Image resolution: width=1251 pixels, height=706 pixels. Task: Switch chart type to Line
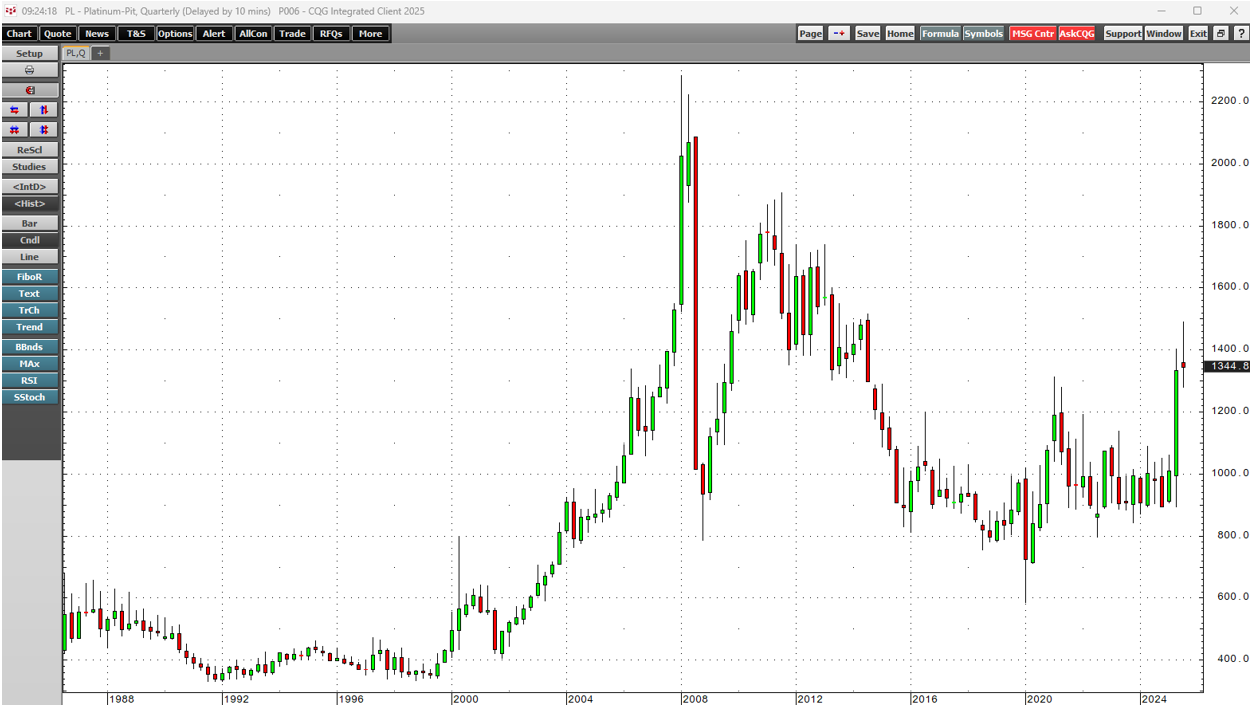click(29, 257)
